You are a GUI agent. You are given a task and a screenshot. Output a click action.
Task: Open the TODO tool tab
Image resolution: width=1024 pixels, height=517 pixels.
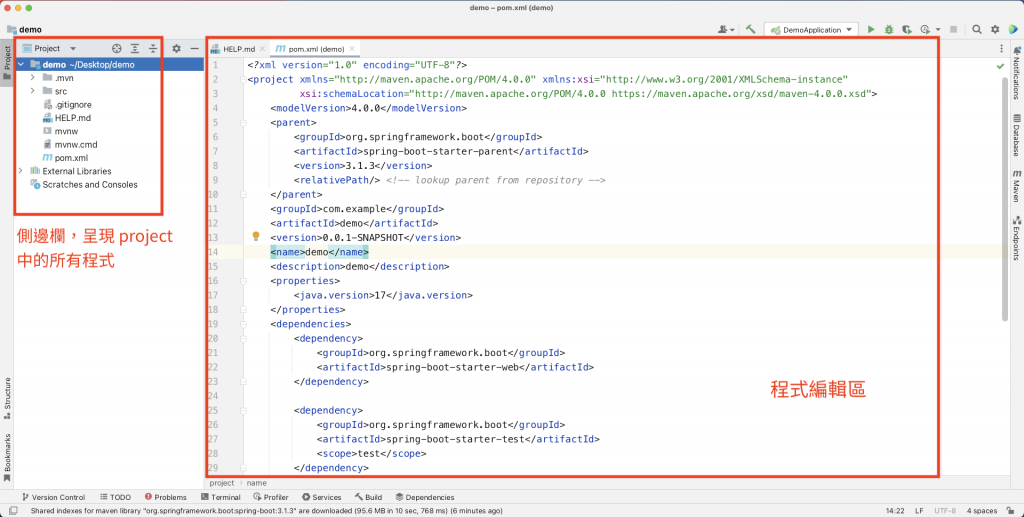(116, 497)
